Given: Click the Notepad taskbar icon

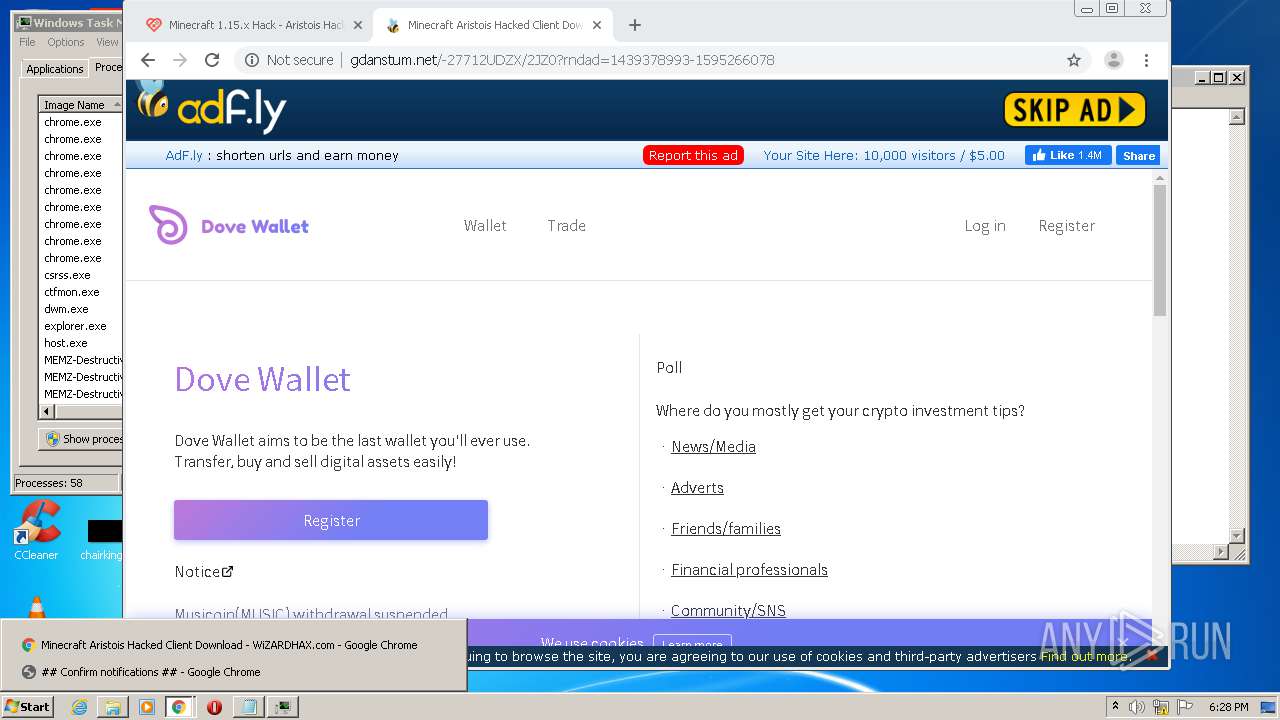Looking at the screenshot, I should click(x=248, y=707).
